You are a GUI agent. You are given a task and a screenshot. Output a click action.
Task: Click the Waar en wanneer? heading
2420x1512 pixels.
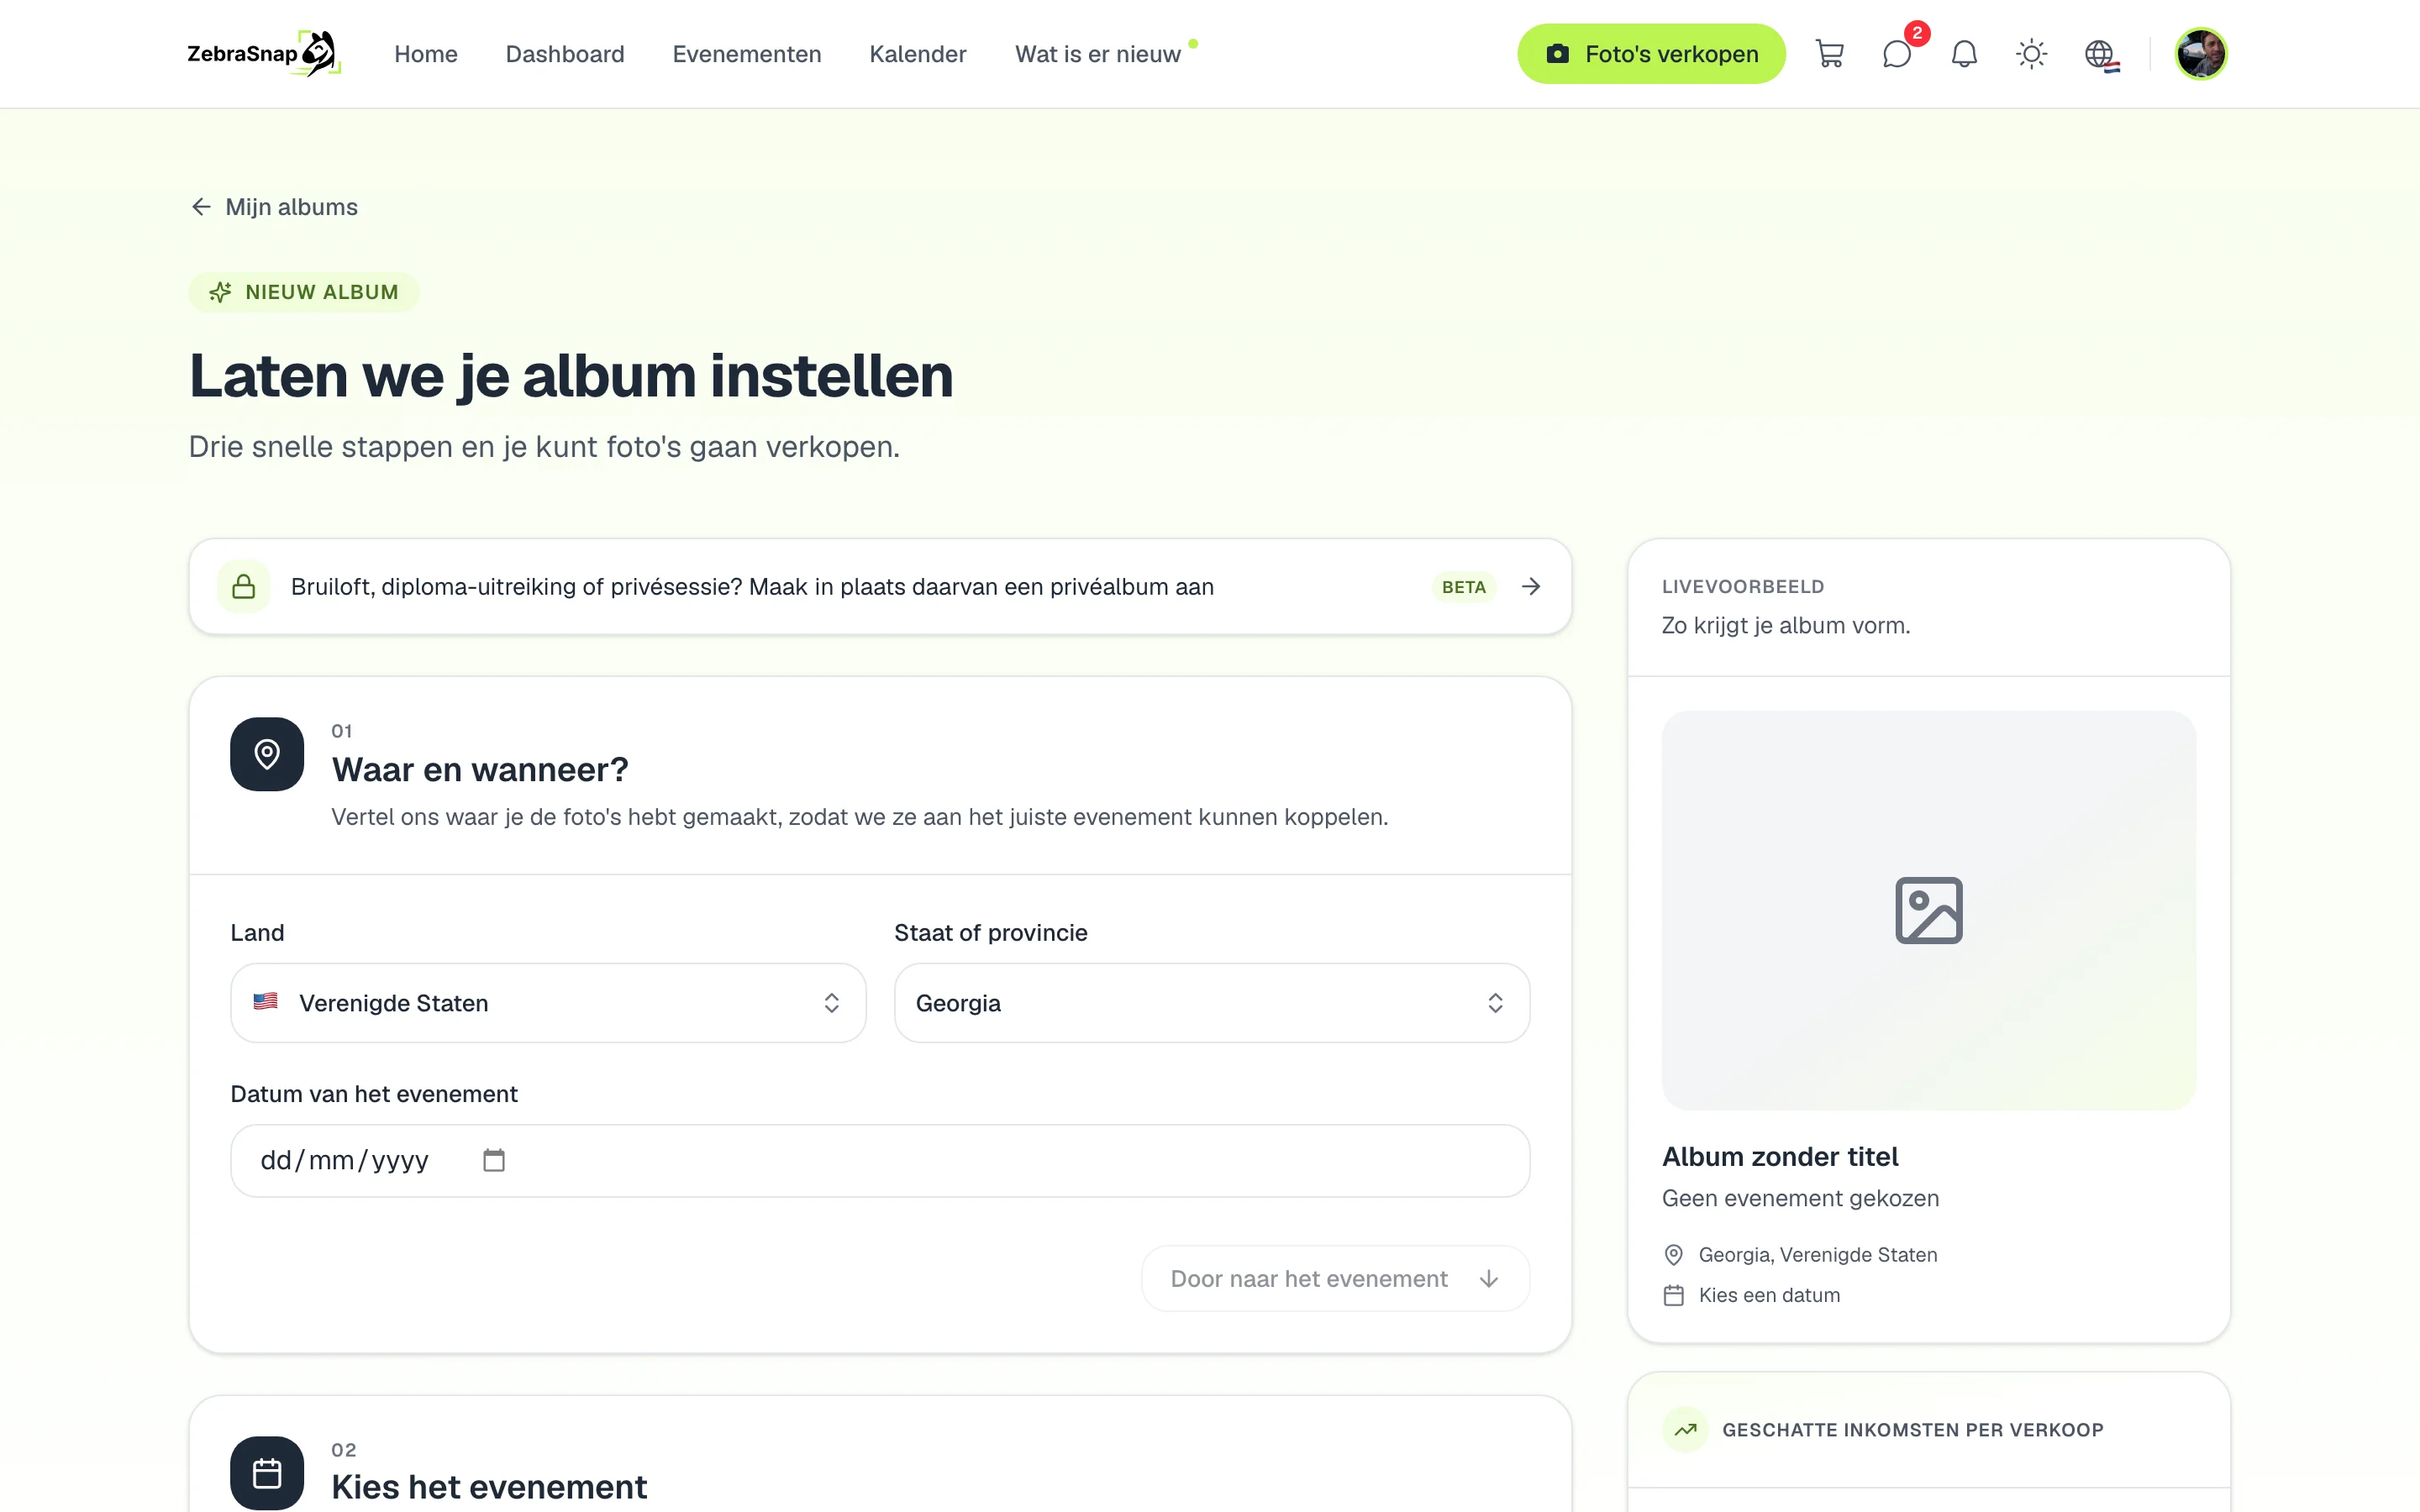pyautogui.click(x=480, y=770)
